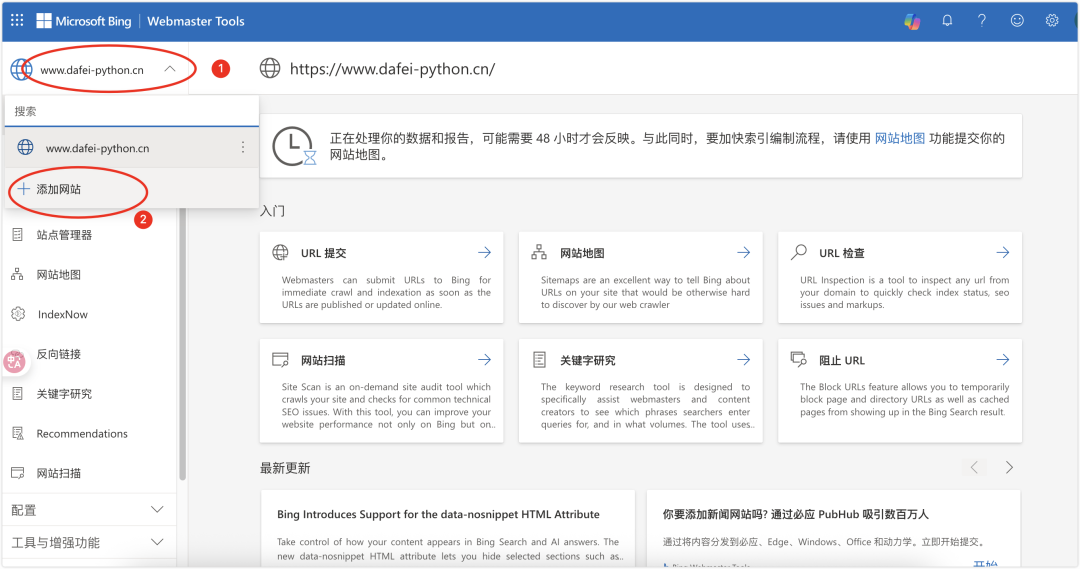This screenshot has width=1080, height=569.
Task: Open the PubHub 新闻网站 article
Action: coord(796,514)
